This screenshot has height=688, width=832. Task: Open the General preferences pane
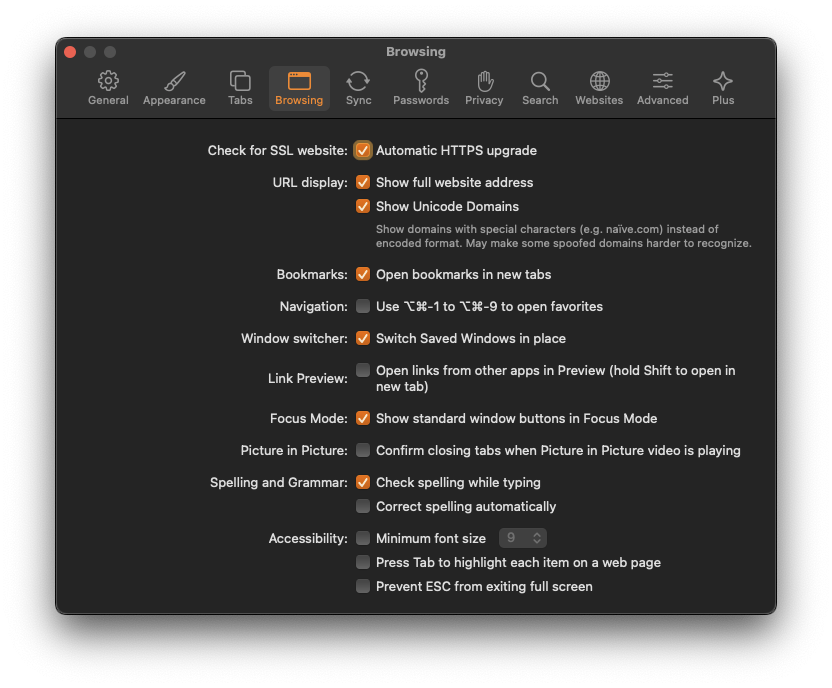tap(108, 88)
